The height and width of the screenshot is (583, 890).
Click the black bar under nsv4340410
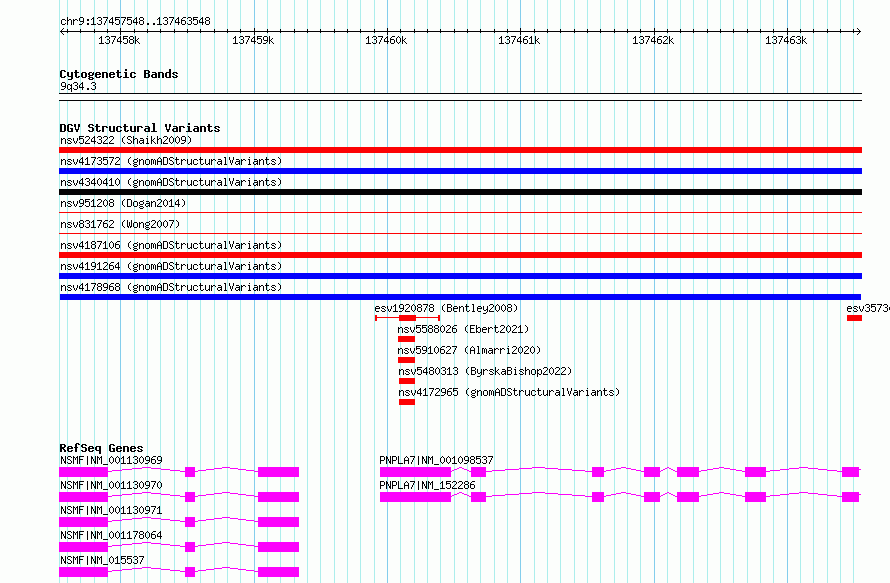coord(460,192)
